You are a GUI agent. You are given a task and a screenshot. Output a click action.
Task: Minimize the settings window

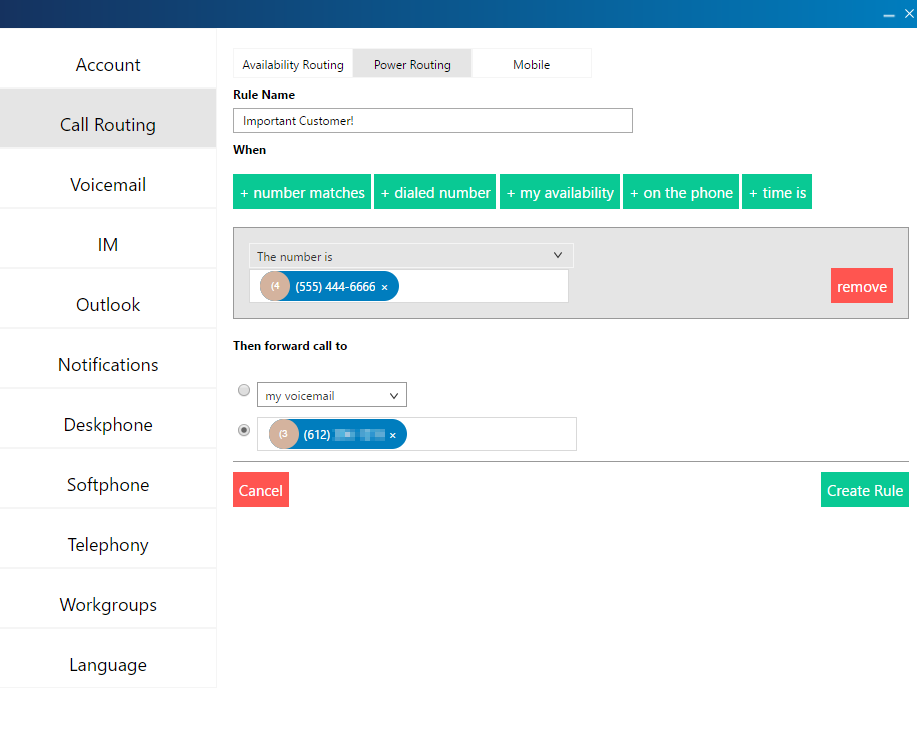[x=888, y=14]
